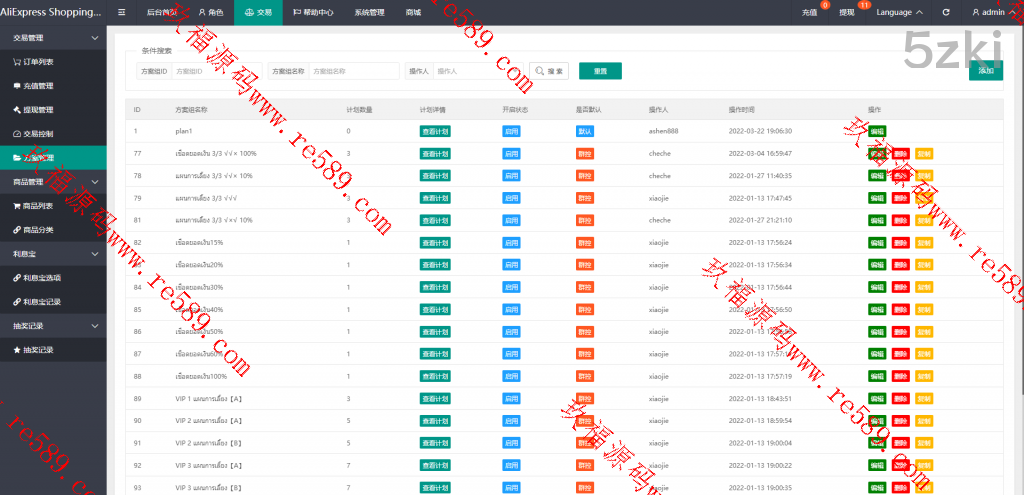
Task: Click the refresh icon in top bar
Action: tap(946, 12)
